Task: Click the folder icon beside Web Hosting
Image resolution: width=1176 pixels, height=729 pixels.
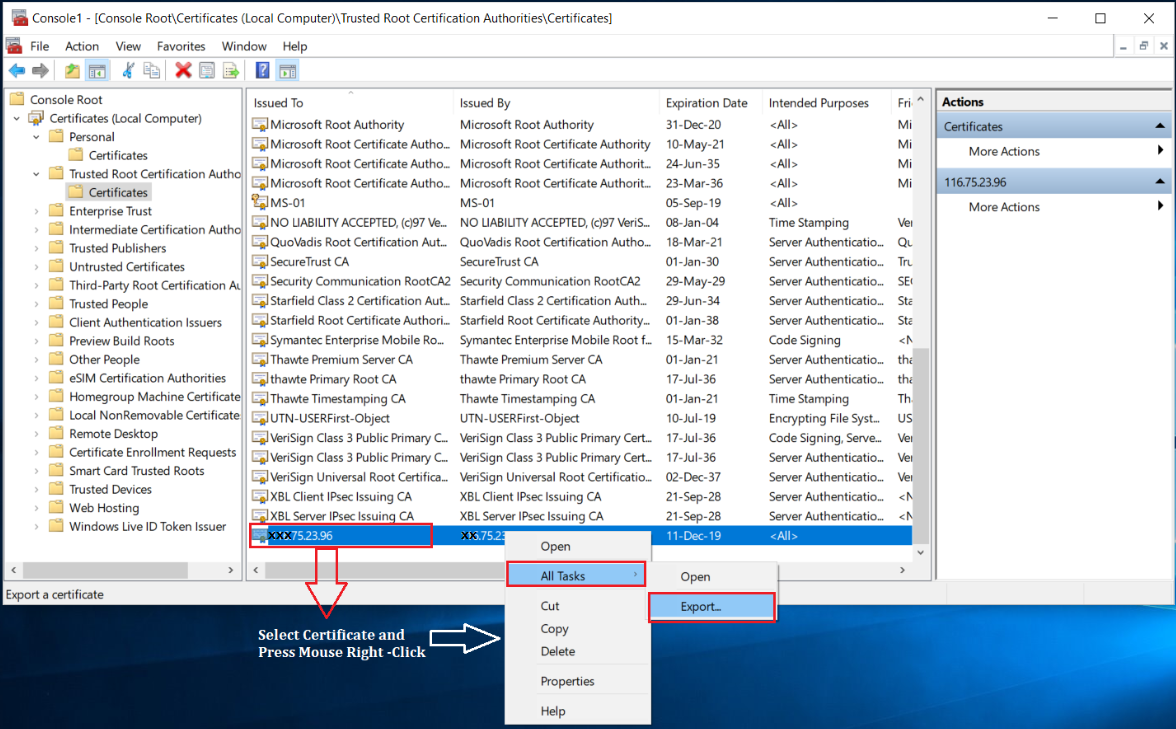Action: tap(56, 508)
